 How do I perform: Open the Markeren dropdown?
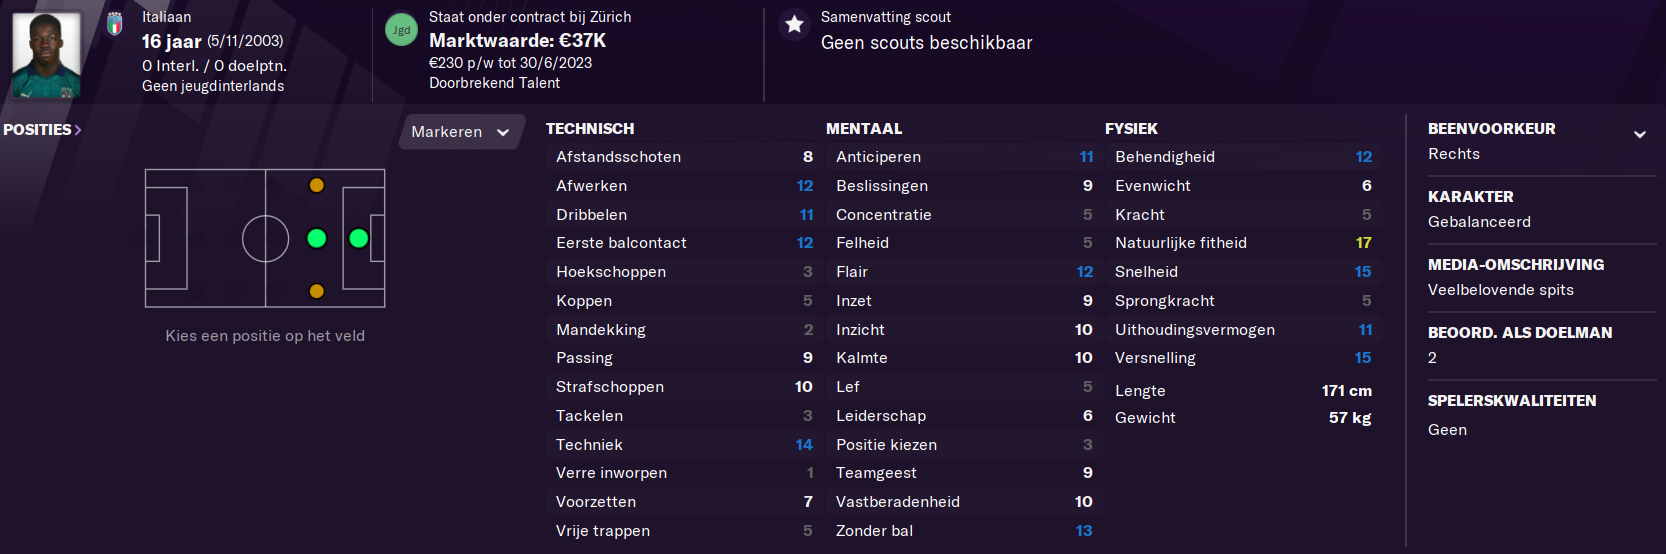point(461,132)
